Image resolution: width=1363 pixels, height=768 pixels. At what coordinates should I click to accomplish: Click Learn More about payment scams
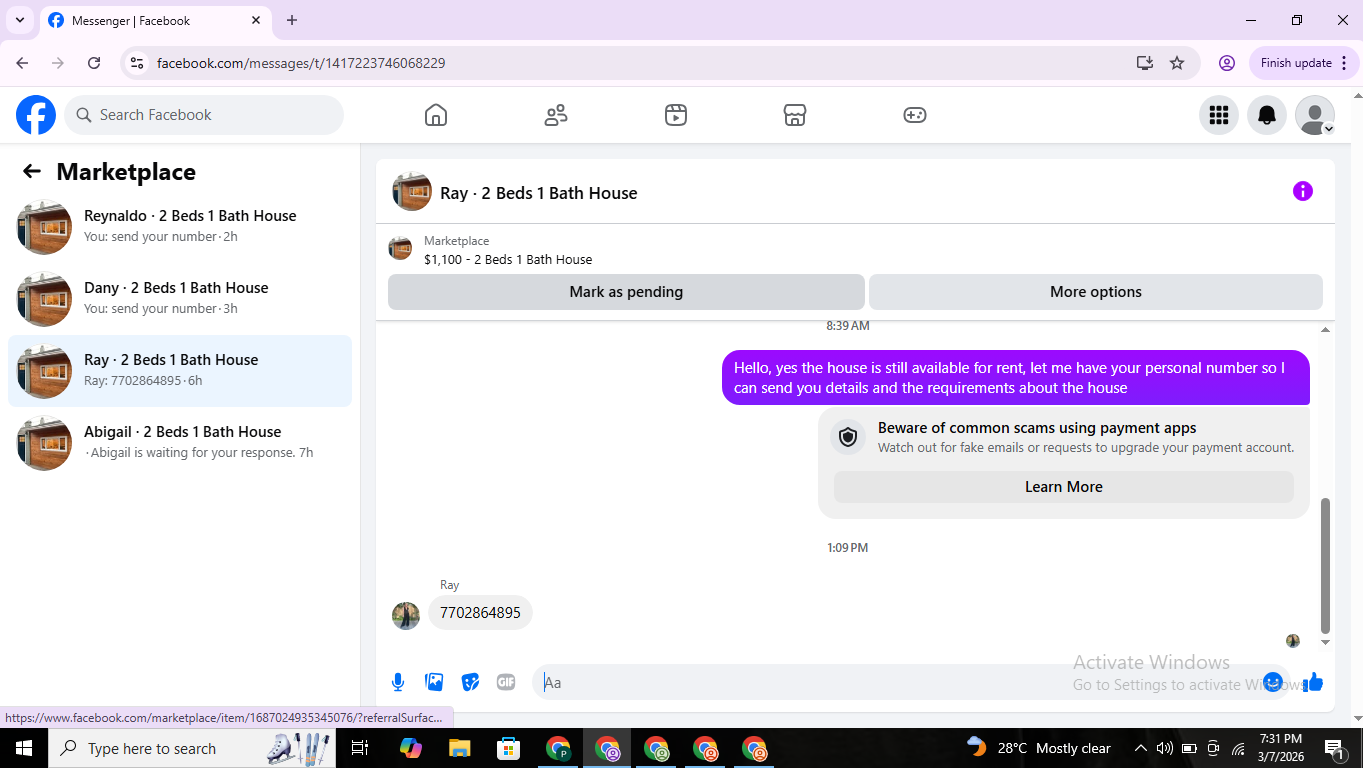1064,487
